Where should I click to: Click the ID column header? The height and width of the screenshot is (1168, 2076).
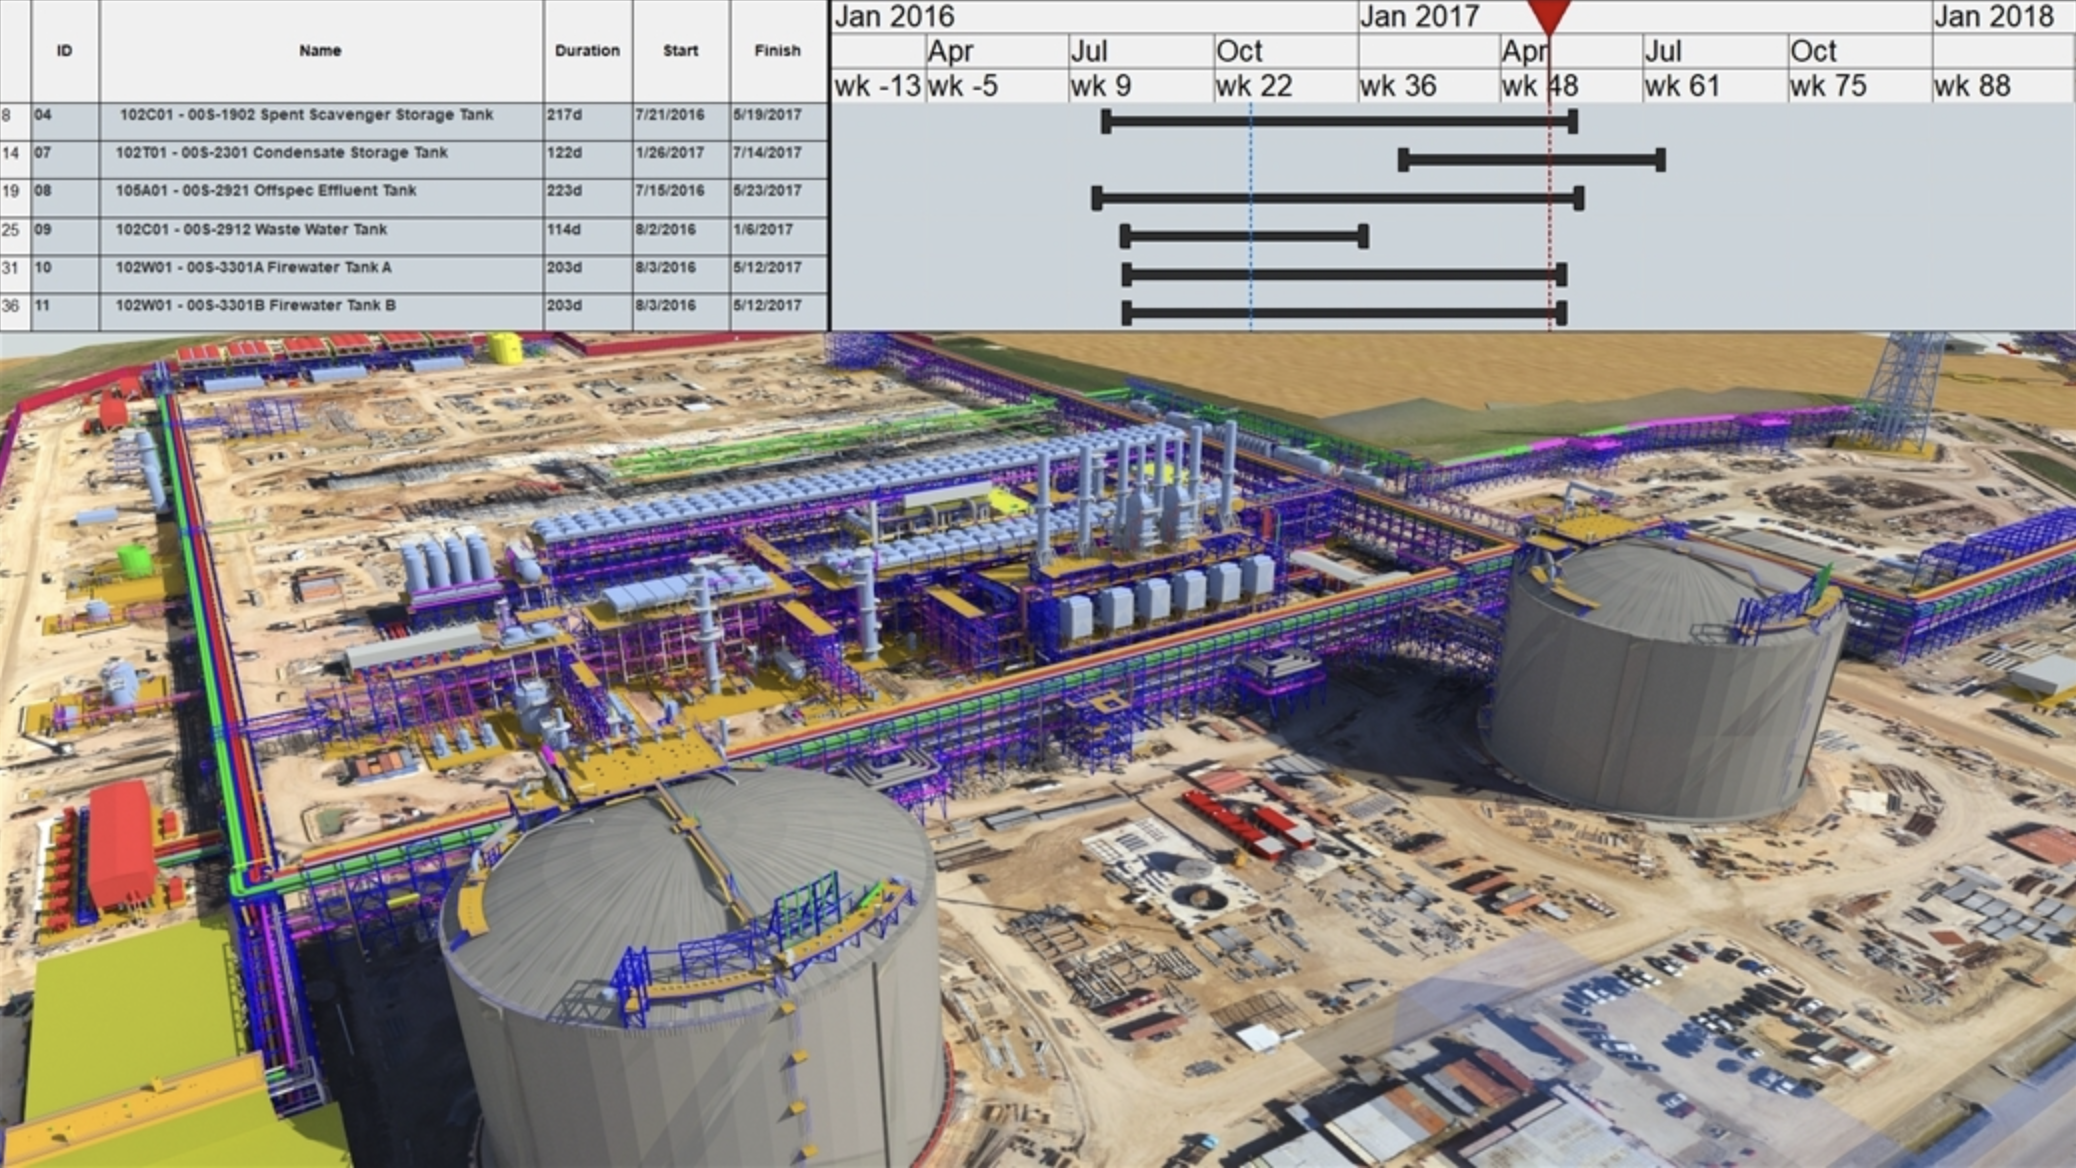[x=62, y=50]
